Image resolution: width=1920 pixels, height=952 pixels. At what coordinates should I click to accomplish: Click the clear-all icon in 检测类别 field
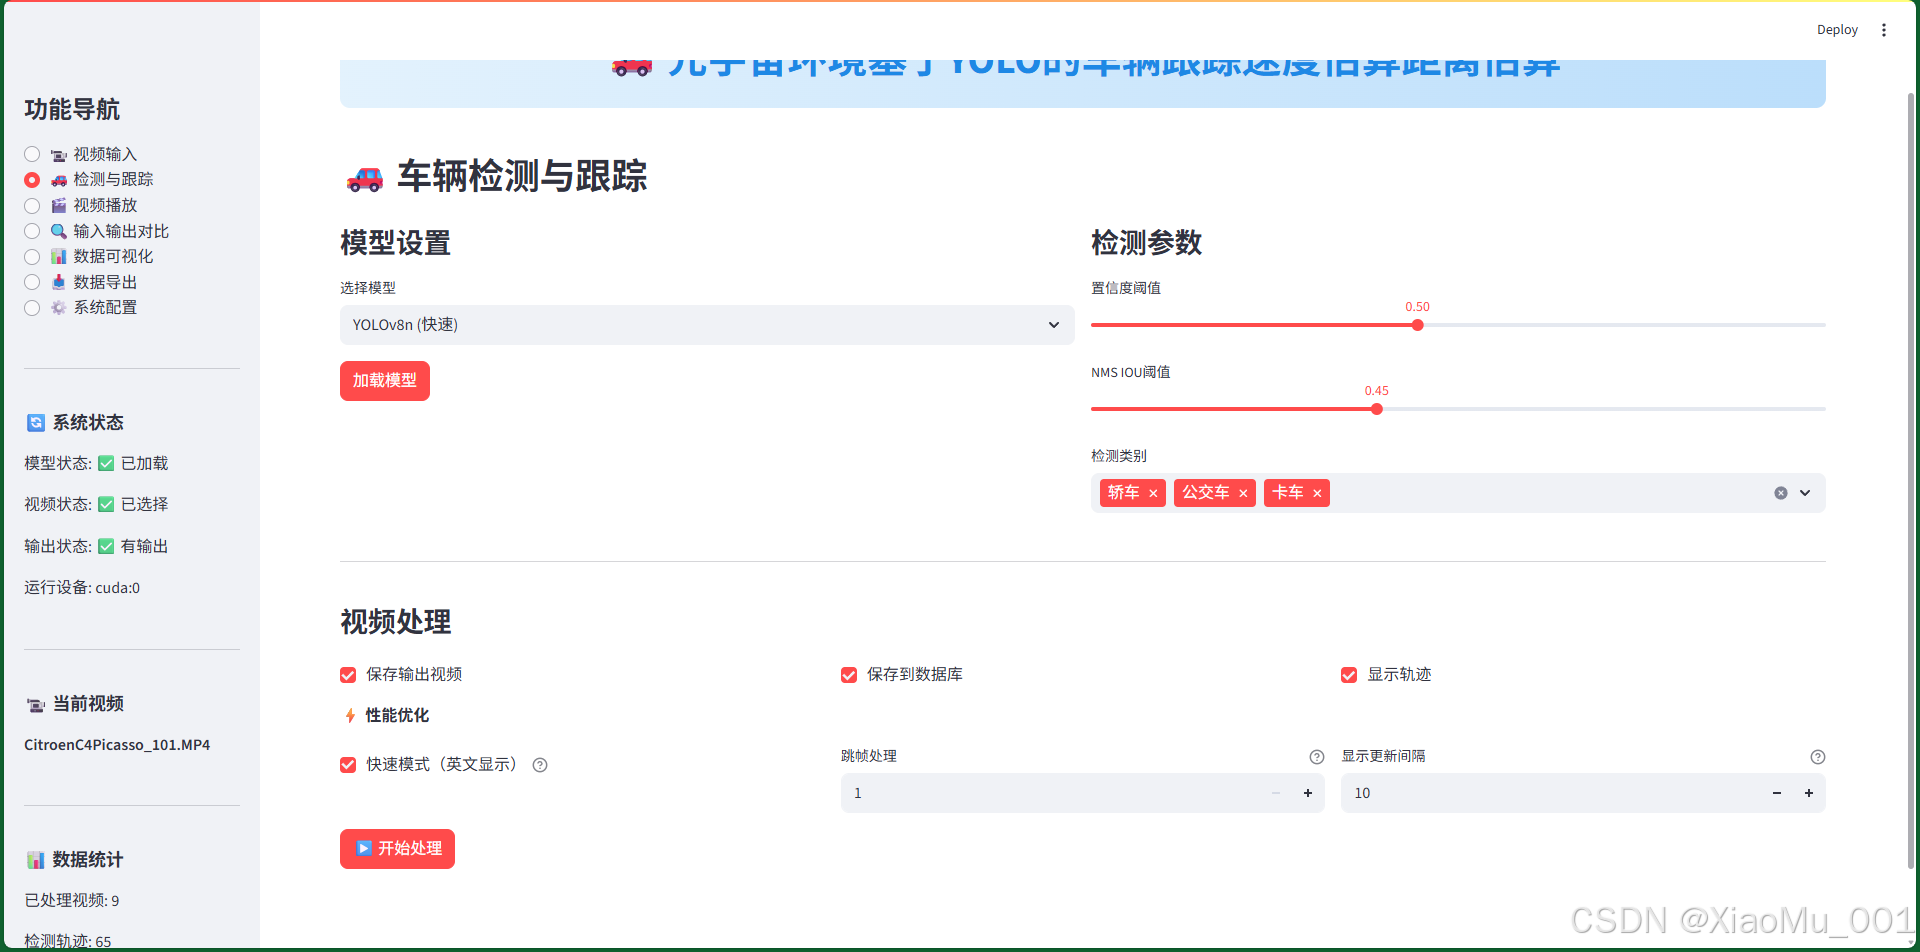1780,492
